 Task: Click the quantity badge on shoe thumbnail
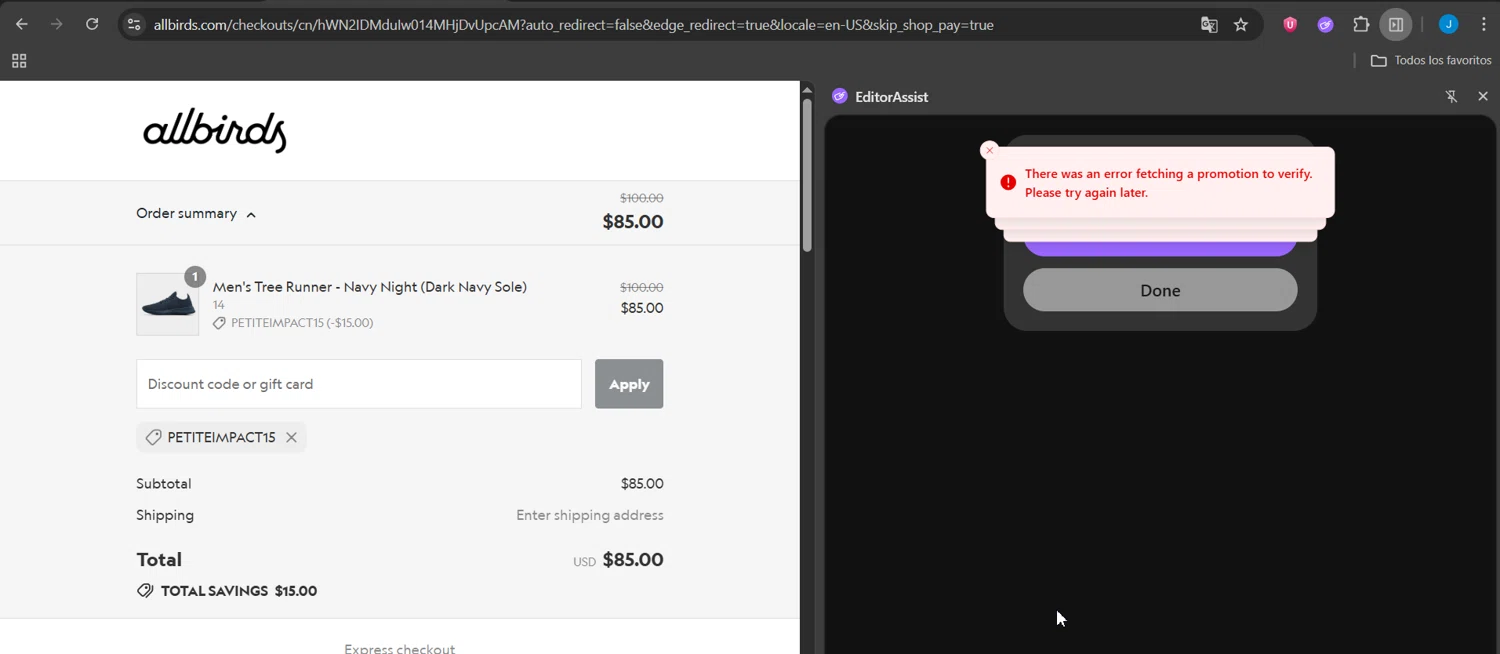[195, 276]
